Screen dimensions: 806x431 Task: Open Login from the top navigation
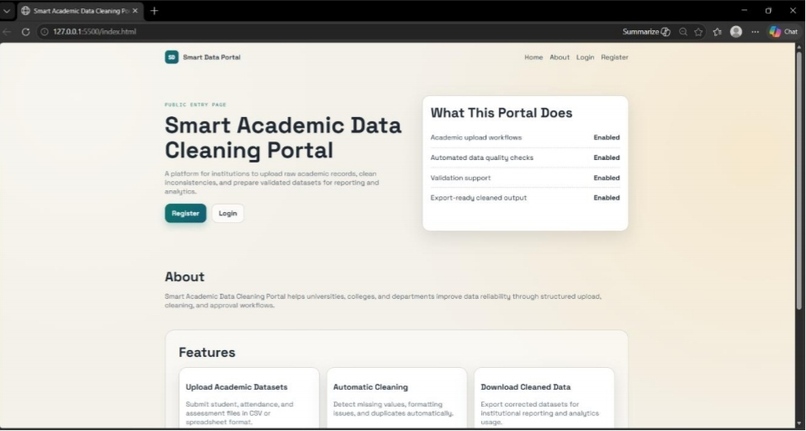(585, 57)
